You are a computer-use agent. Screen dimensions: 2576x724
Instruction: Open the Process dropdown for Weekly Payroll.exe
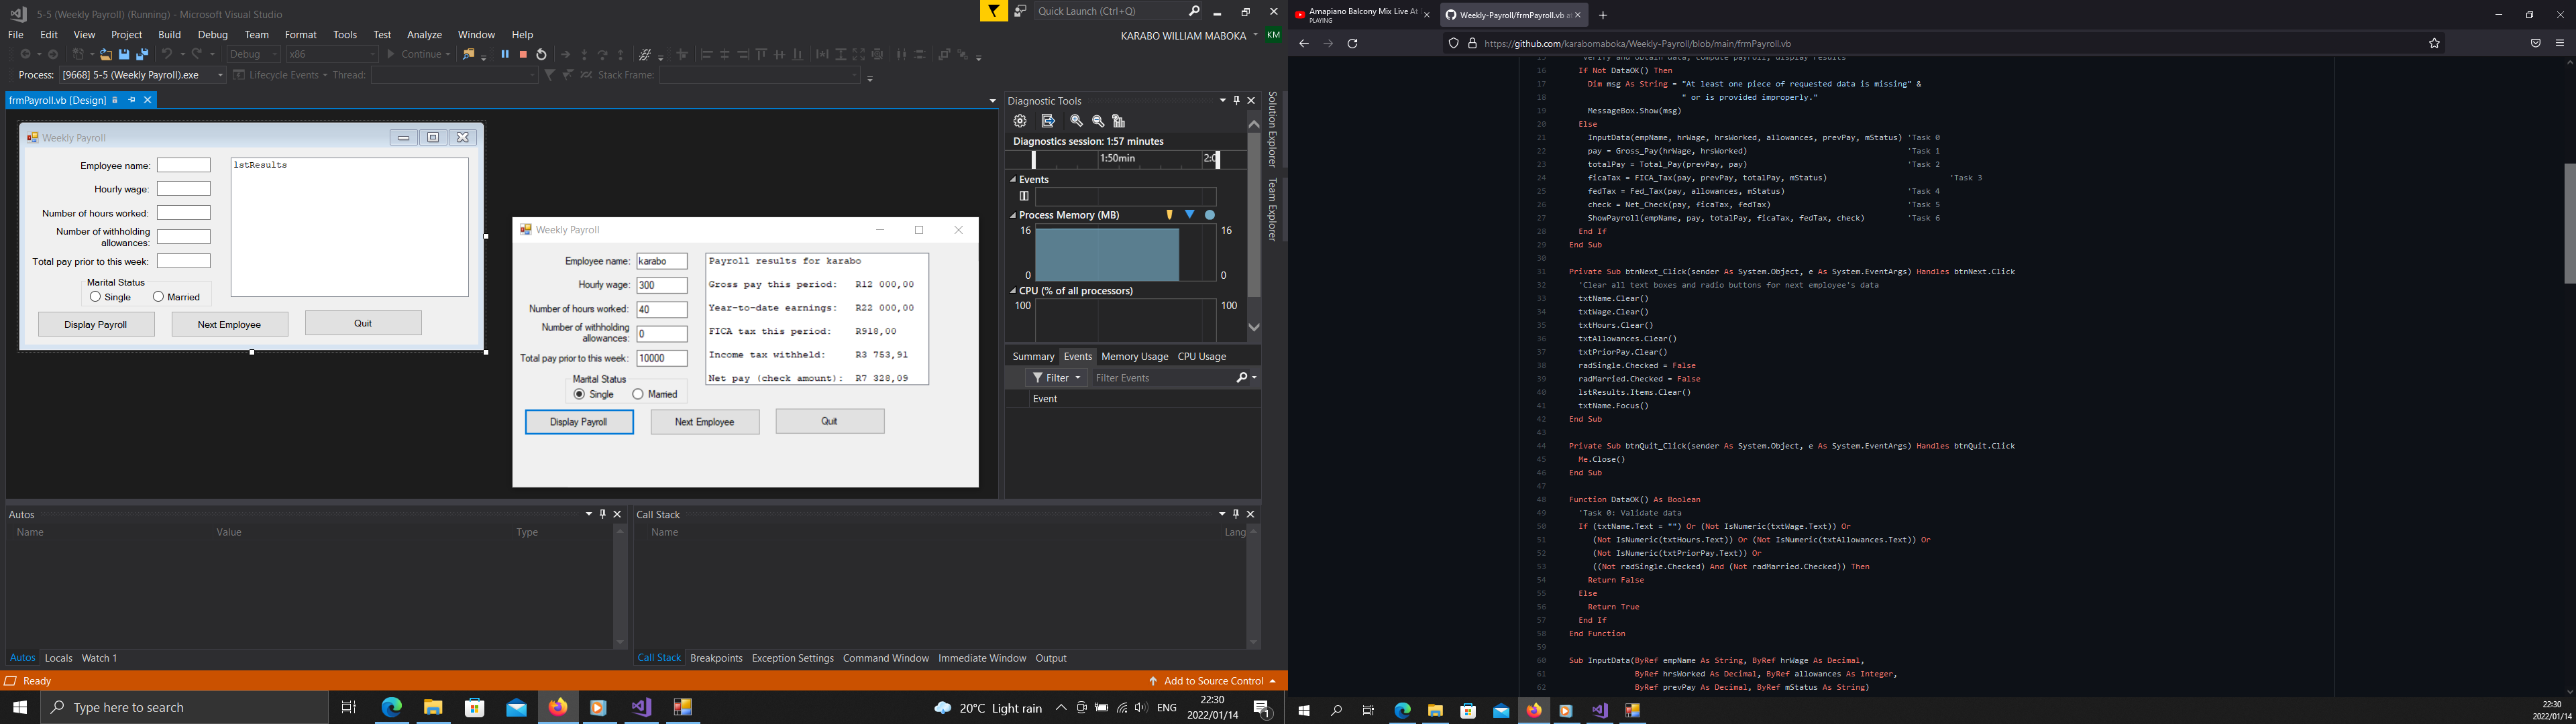pyautogui.click(x=220, y=75)
